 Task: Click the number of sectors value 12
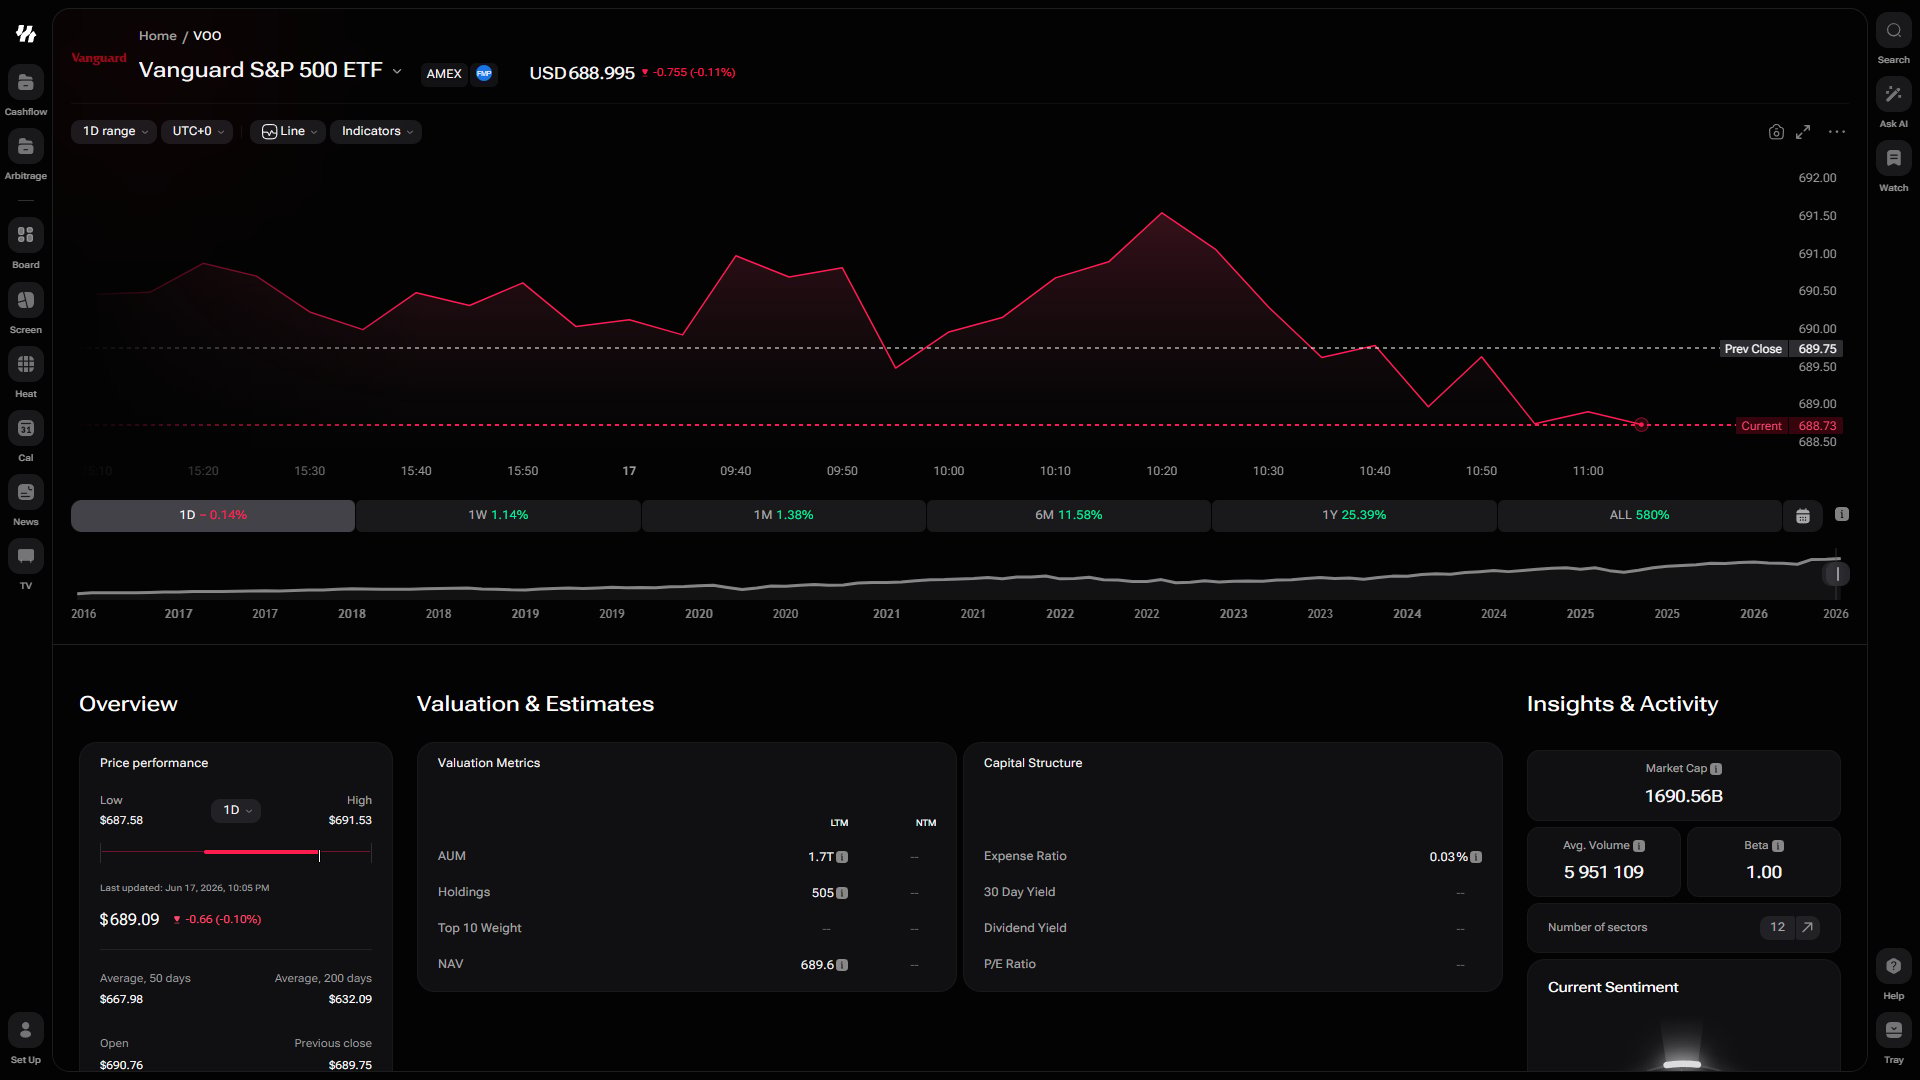click(1777, 927)
